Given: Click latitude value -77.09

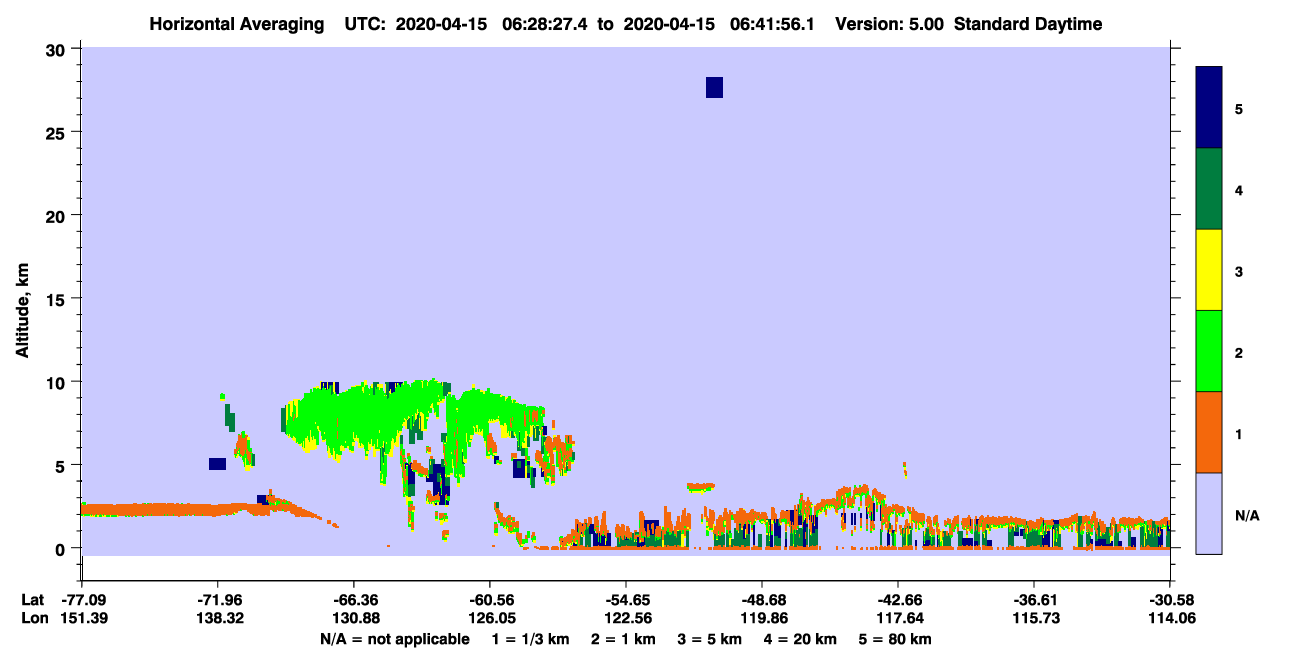Looking at the screenshot, I should pyautogui.click(x=82, y=600).
